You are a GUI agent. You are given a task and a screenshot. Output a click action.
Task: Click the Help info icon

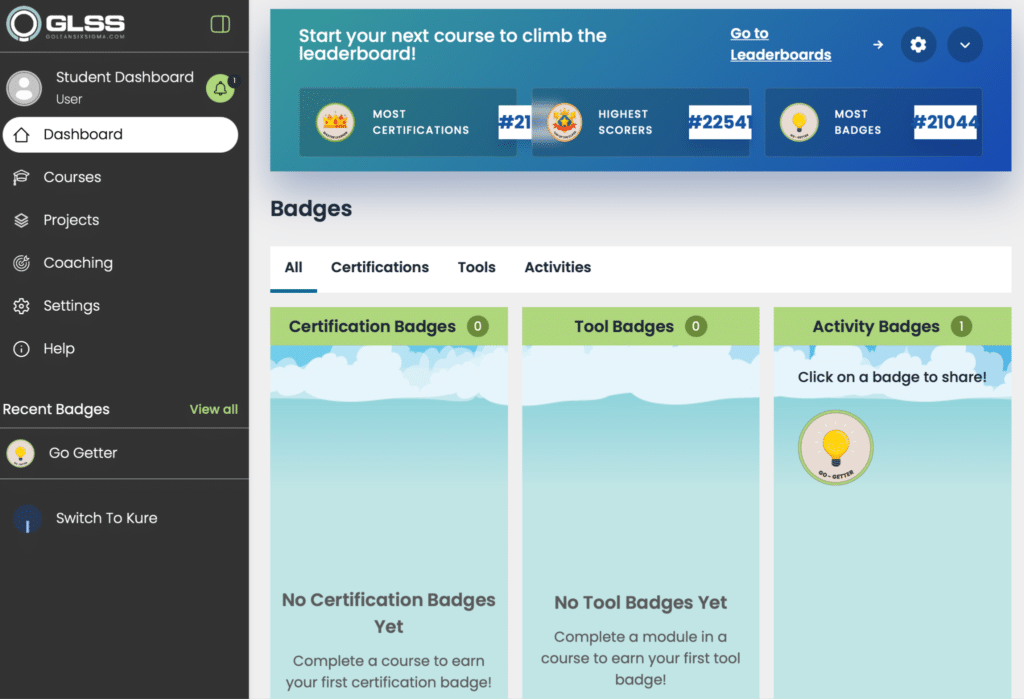[x=22, y=349]
